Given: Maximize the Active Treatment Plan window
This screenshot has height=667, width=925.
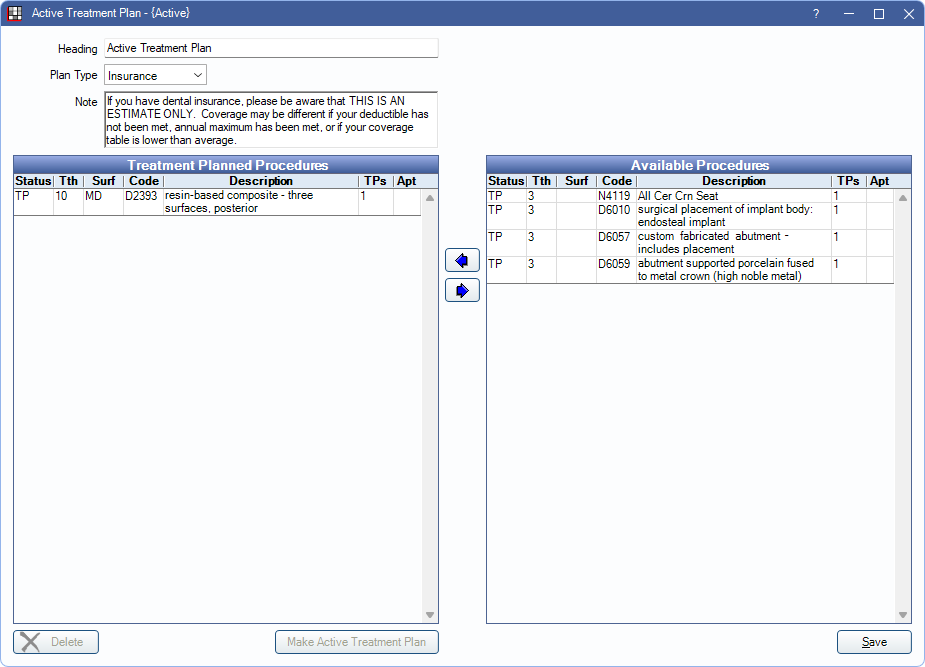Looking at the screenshot, I should pos(879,14).
